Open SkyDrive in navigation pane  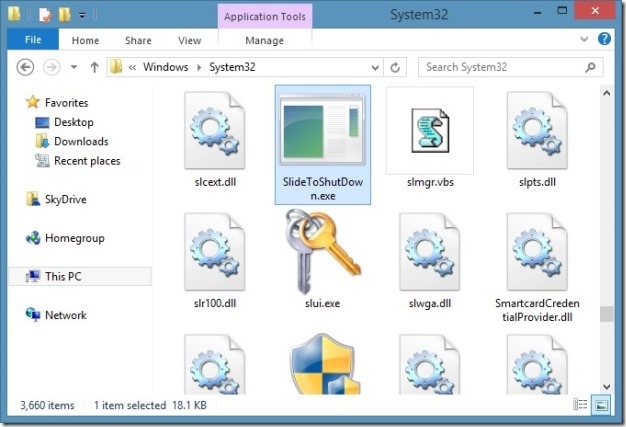65,199
